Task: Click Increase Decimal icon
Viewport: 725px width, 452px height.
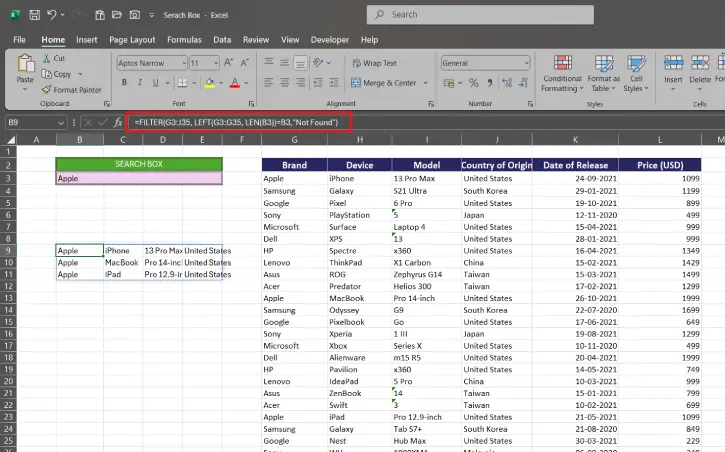Action: [x=507, y=83]
